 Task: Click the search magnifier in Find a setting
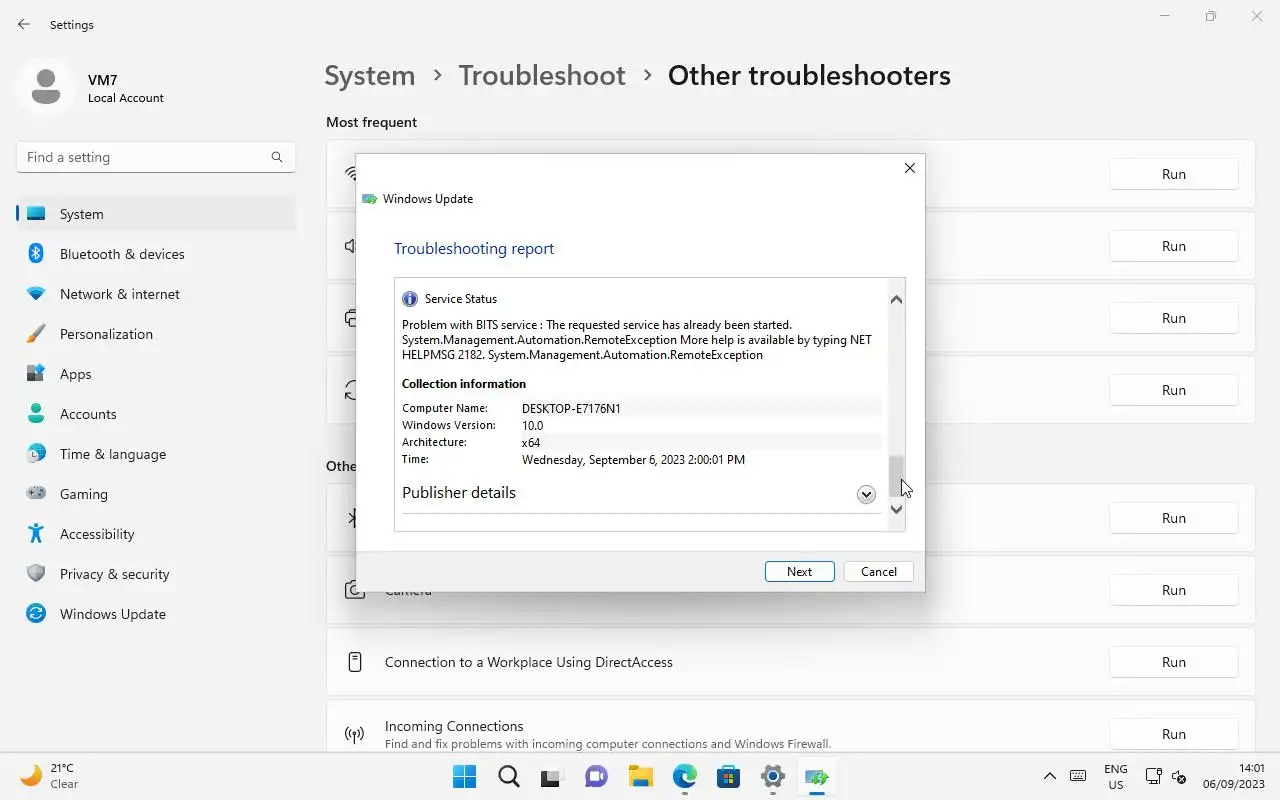point(277,157)
